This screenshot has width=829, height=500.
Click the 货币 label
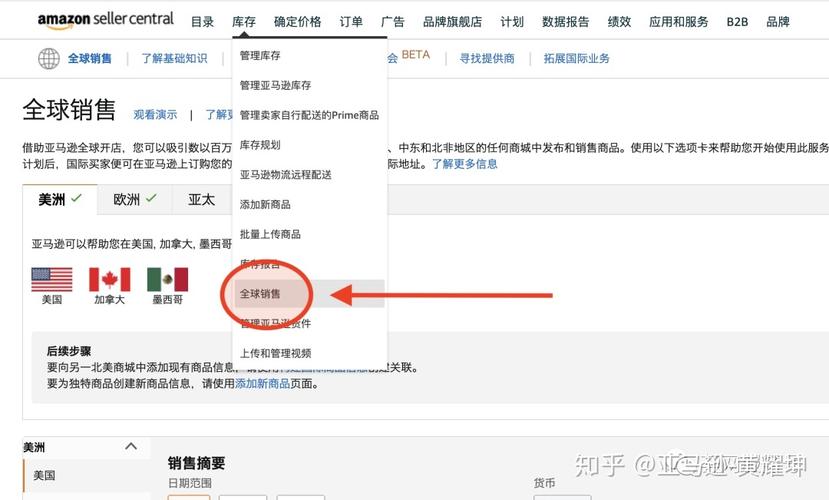point(545,483)
